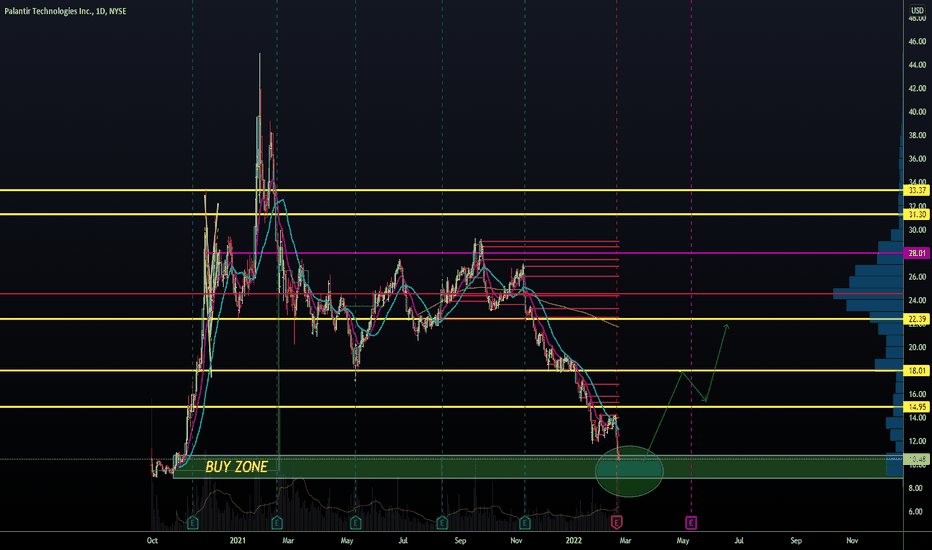Click the Oct label on time axis

tap(152, 540)
